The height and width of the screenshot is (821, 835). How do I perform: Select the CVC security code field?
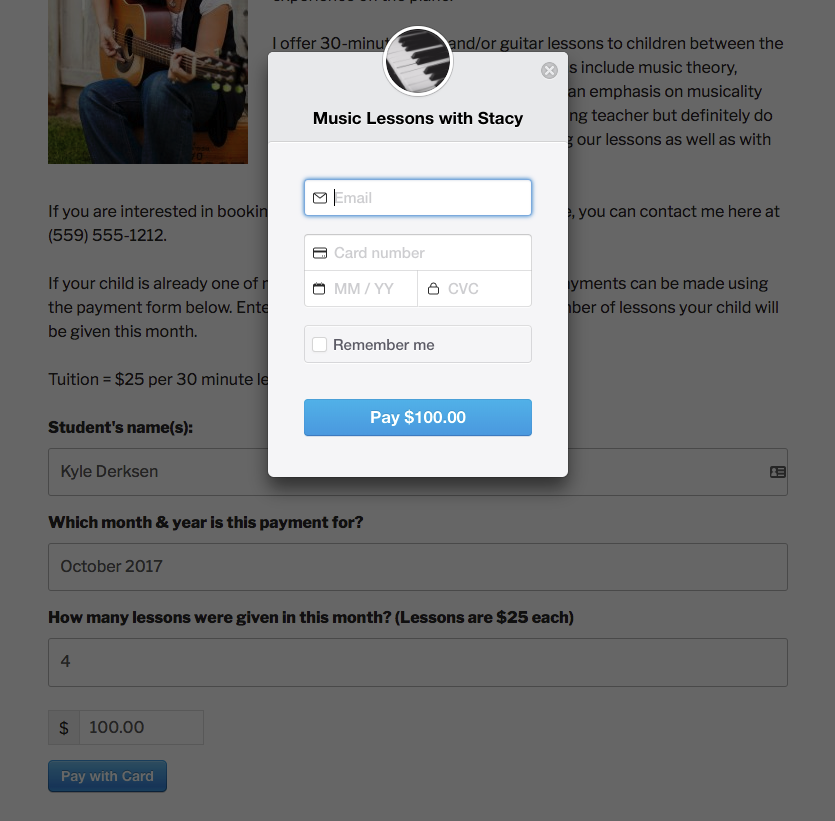point(474,289)
